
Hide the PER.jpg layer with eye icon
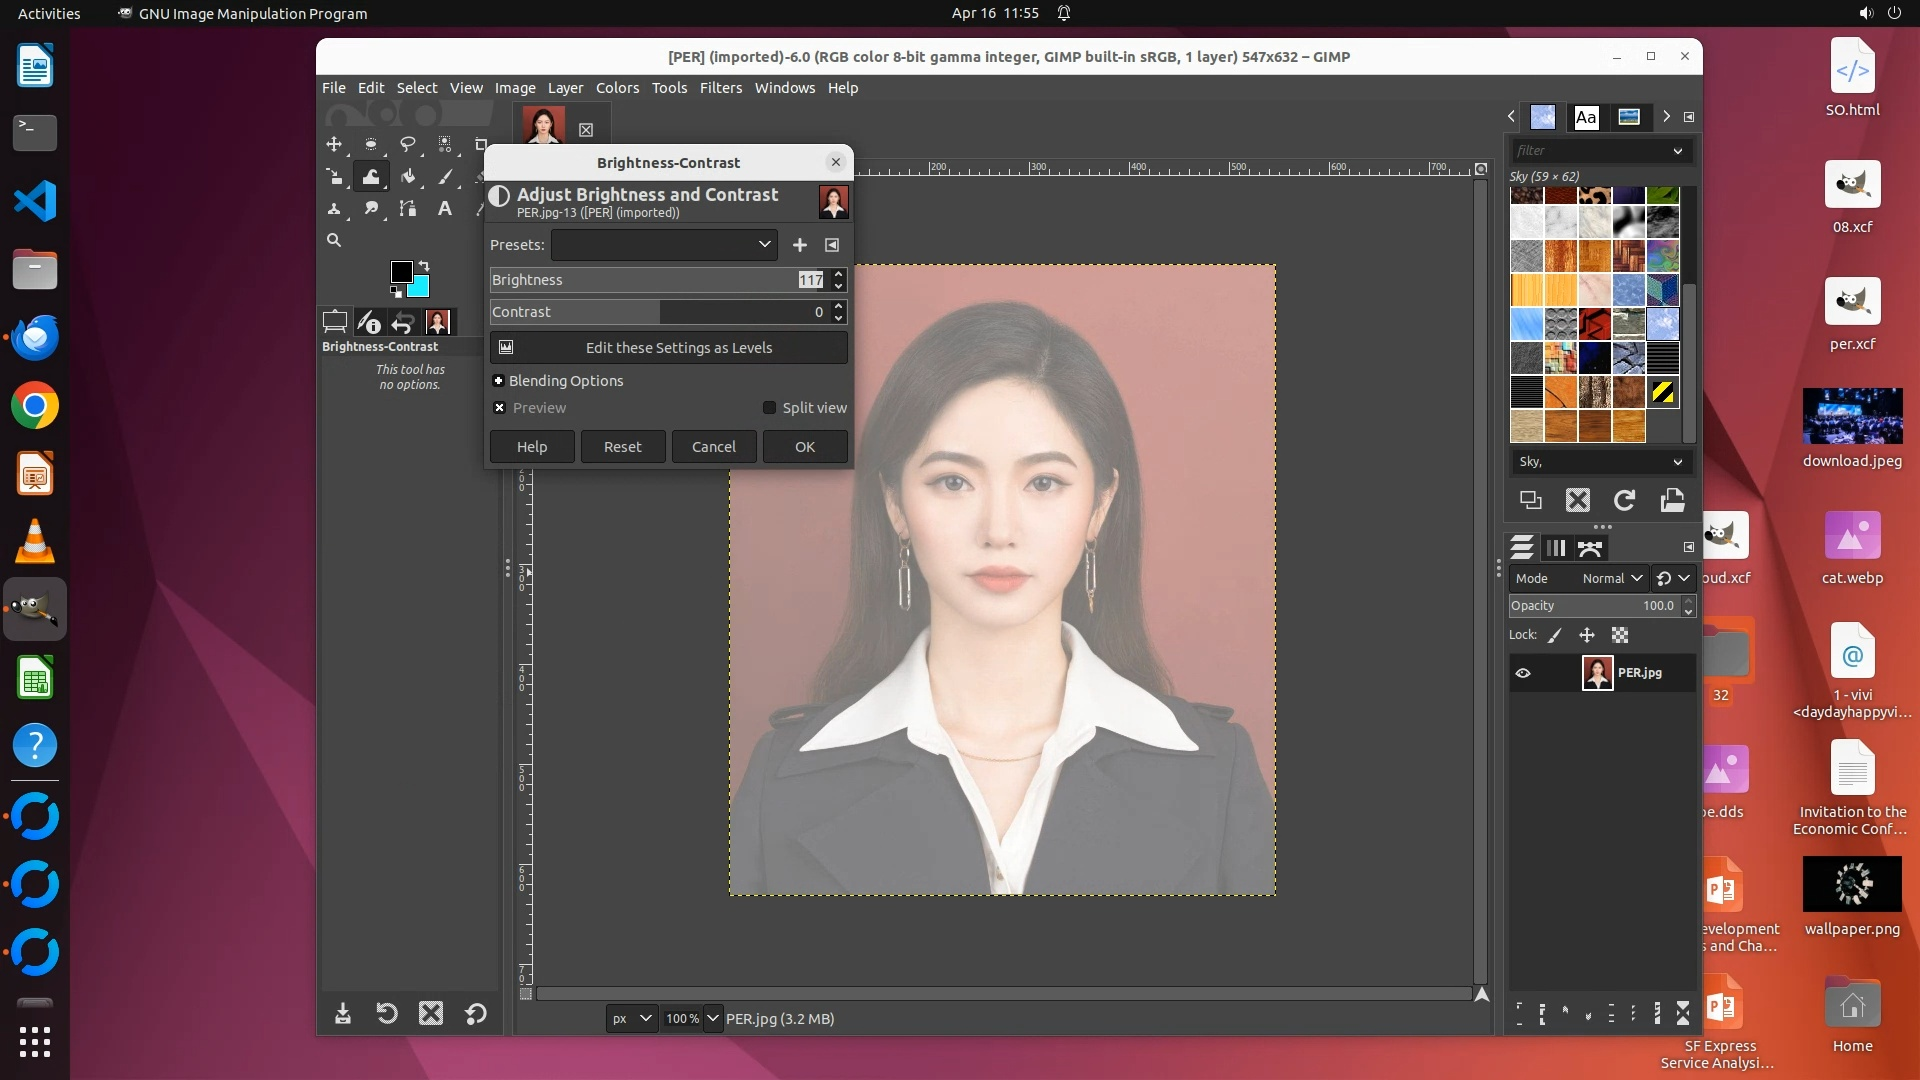click(x=1523, y=673)
